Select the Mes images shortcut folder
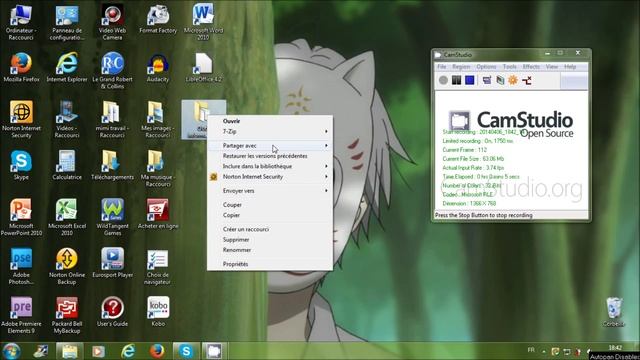Viewport: 640px width, 360px height. pyautogui.click(x=158, y=119)
